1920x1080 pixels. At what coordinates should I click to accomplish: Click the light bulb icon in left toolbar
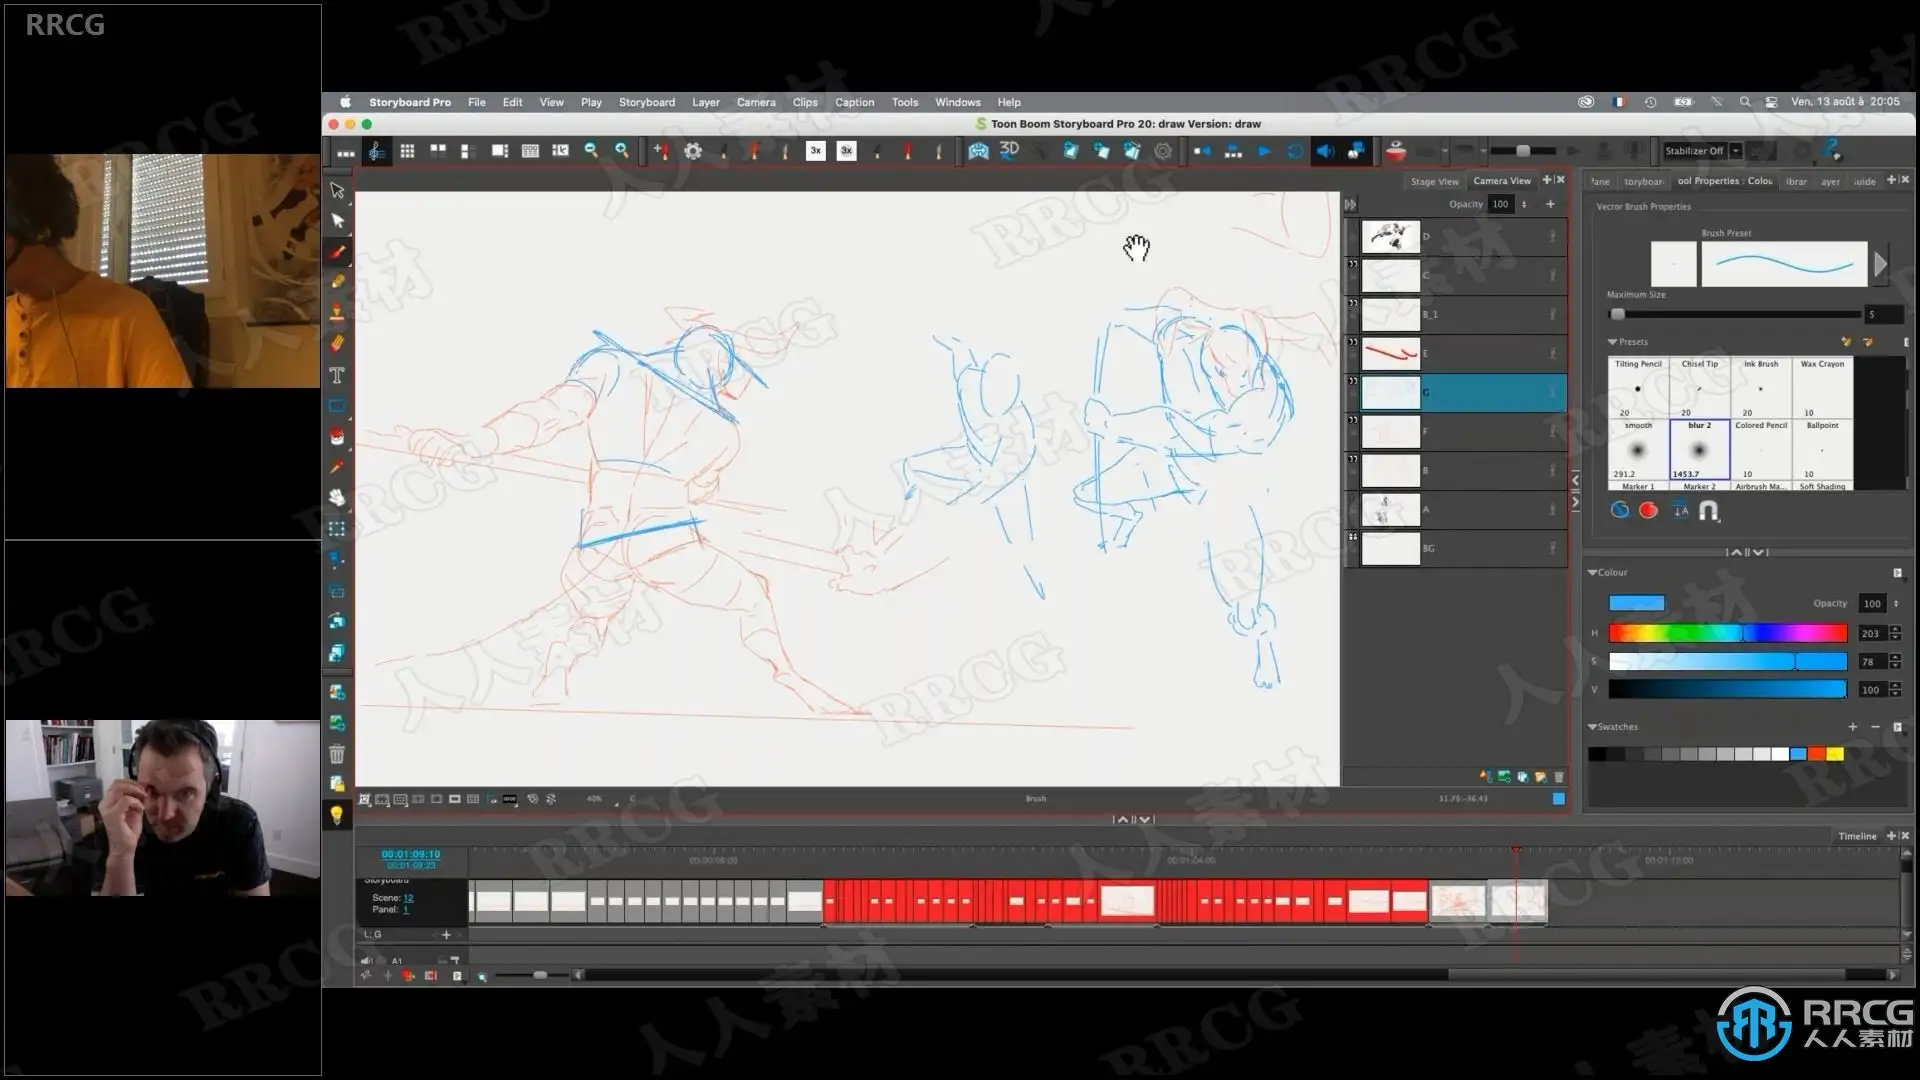(337, 815)
